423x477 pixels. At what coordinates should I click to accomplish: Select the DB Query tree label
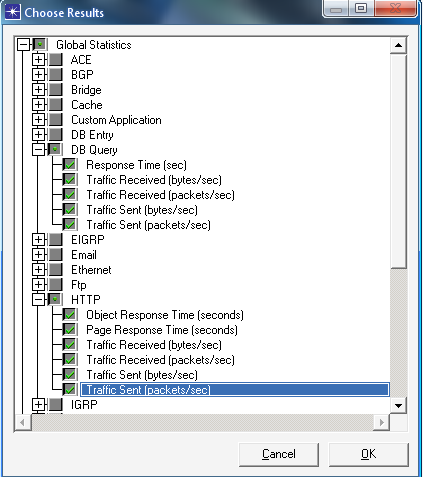(x=94, y=150)
